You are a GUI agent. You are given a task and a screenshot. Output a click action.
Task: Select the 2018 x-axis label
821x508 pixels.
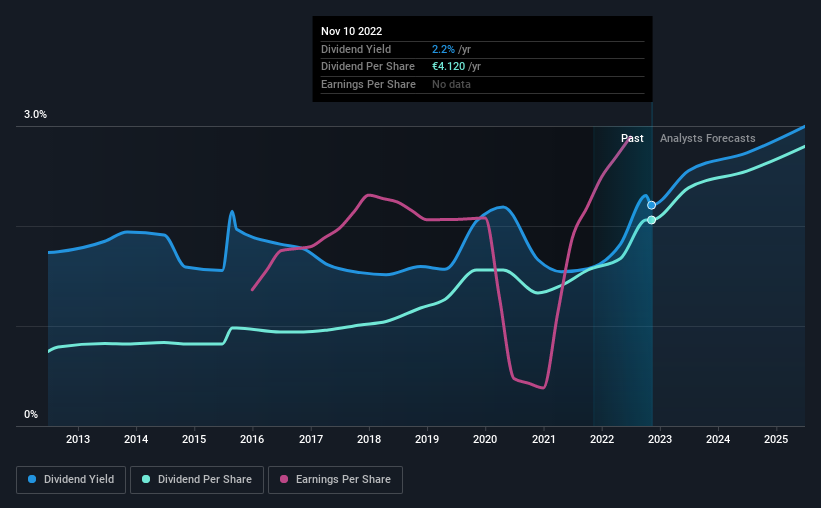[x=369, y=439]
